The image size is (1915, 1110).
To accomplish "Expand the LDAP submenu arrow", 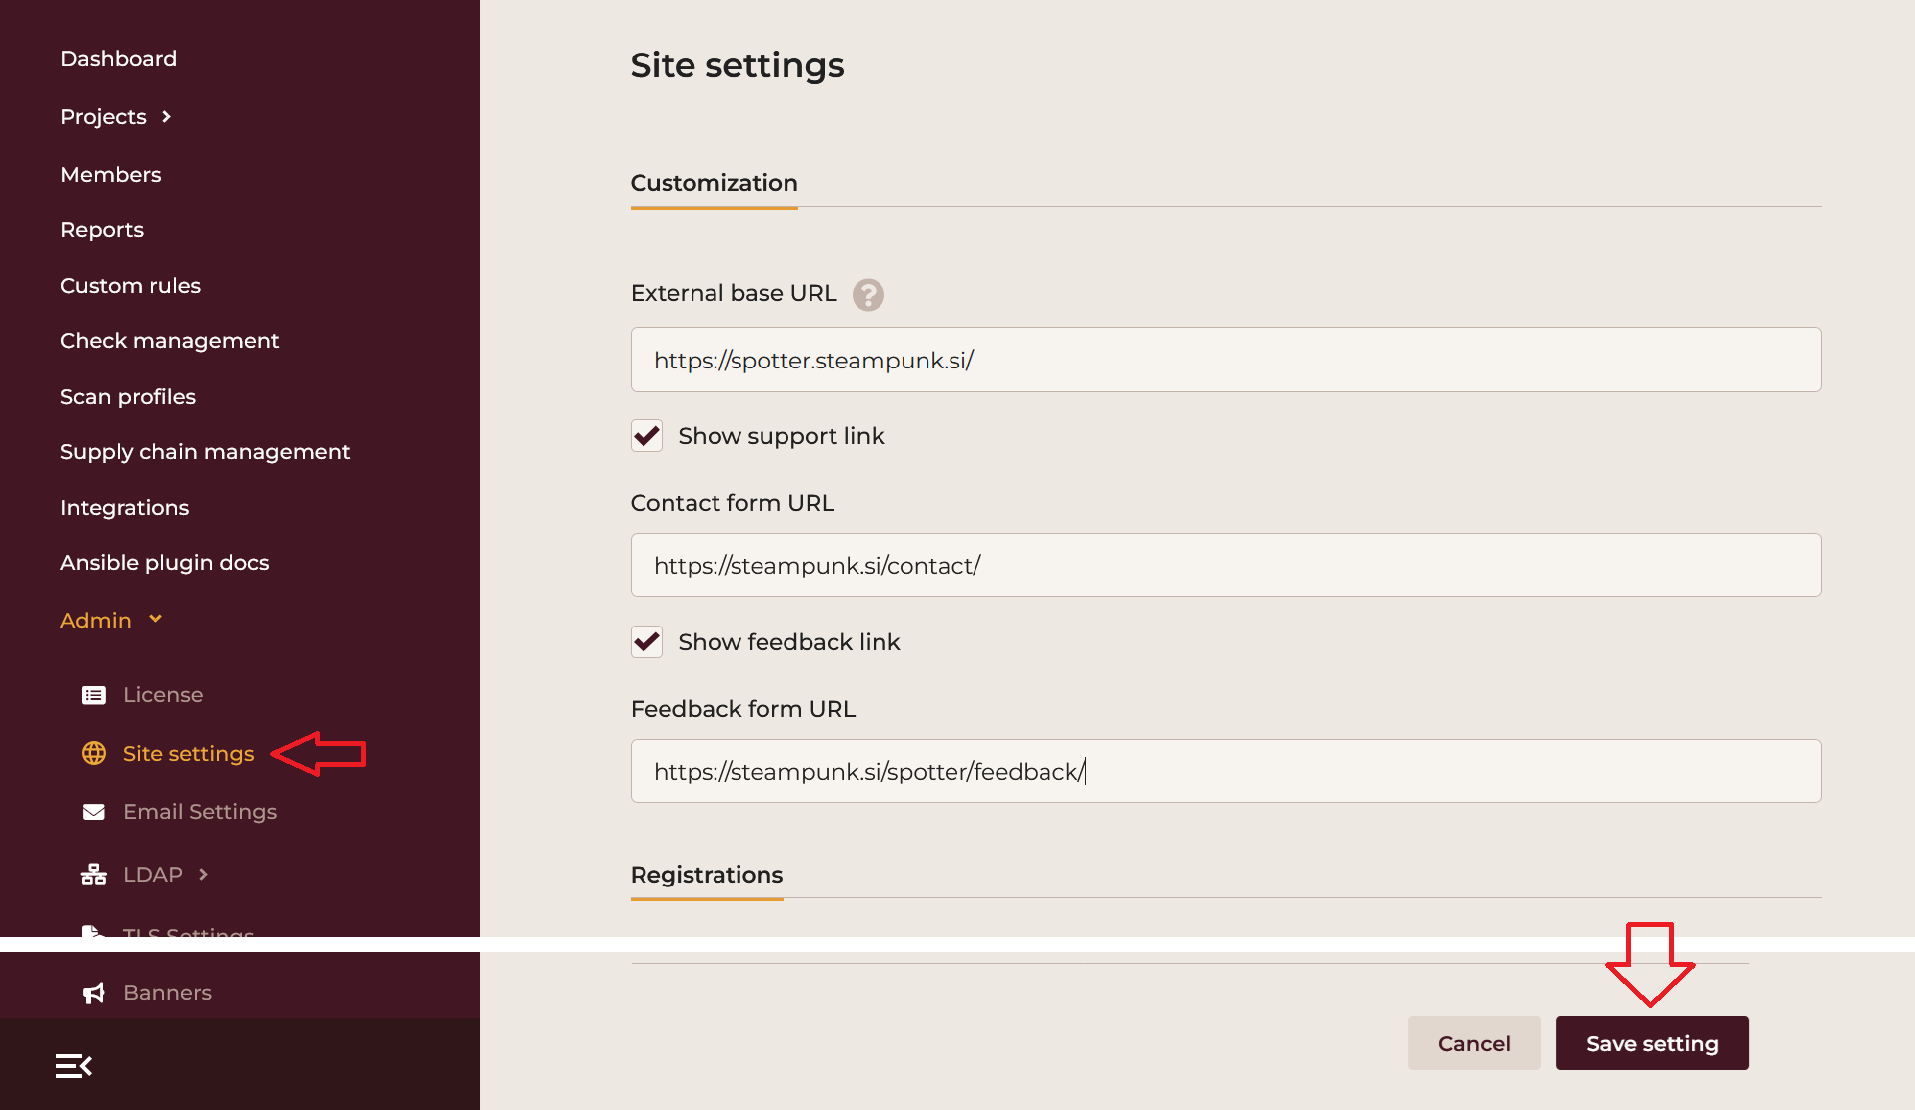I will (x=204, y=875).
